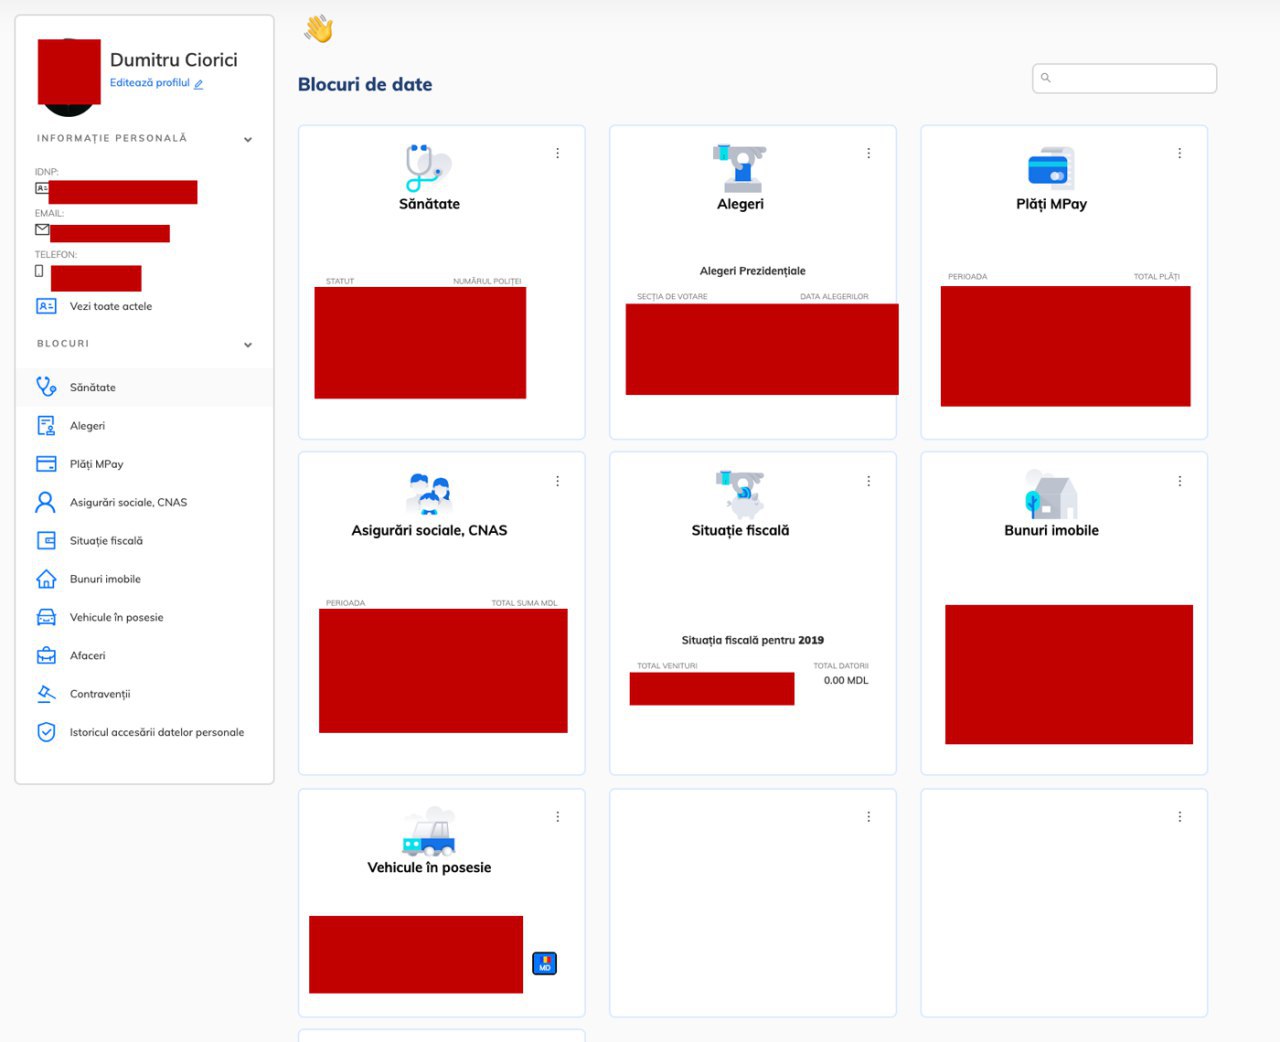1280x1042 pixels.
Task: Click the Vehicule în posesie card car illustration
Action: (429, 832)
